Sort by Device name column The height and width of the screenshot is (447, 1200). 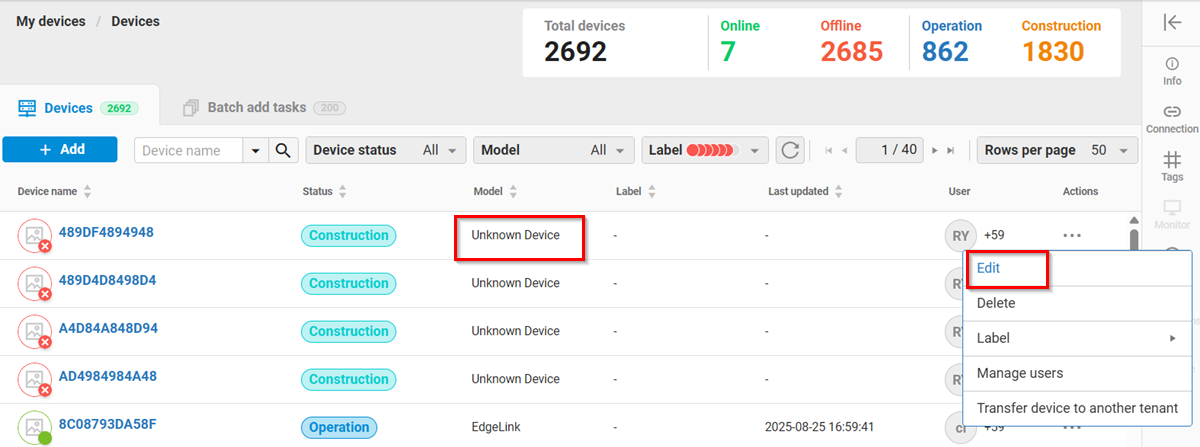click(87, 191)
